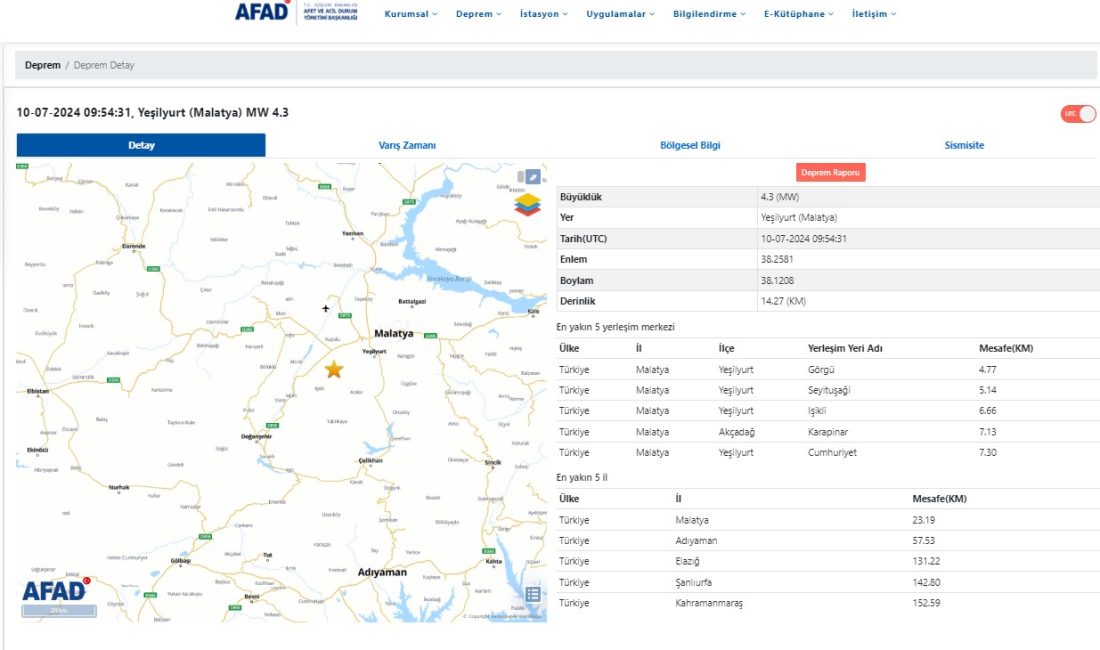Click the 20 km map scale bar
This screenshot has width=1100, height=650.
click(59, 610)
